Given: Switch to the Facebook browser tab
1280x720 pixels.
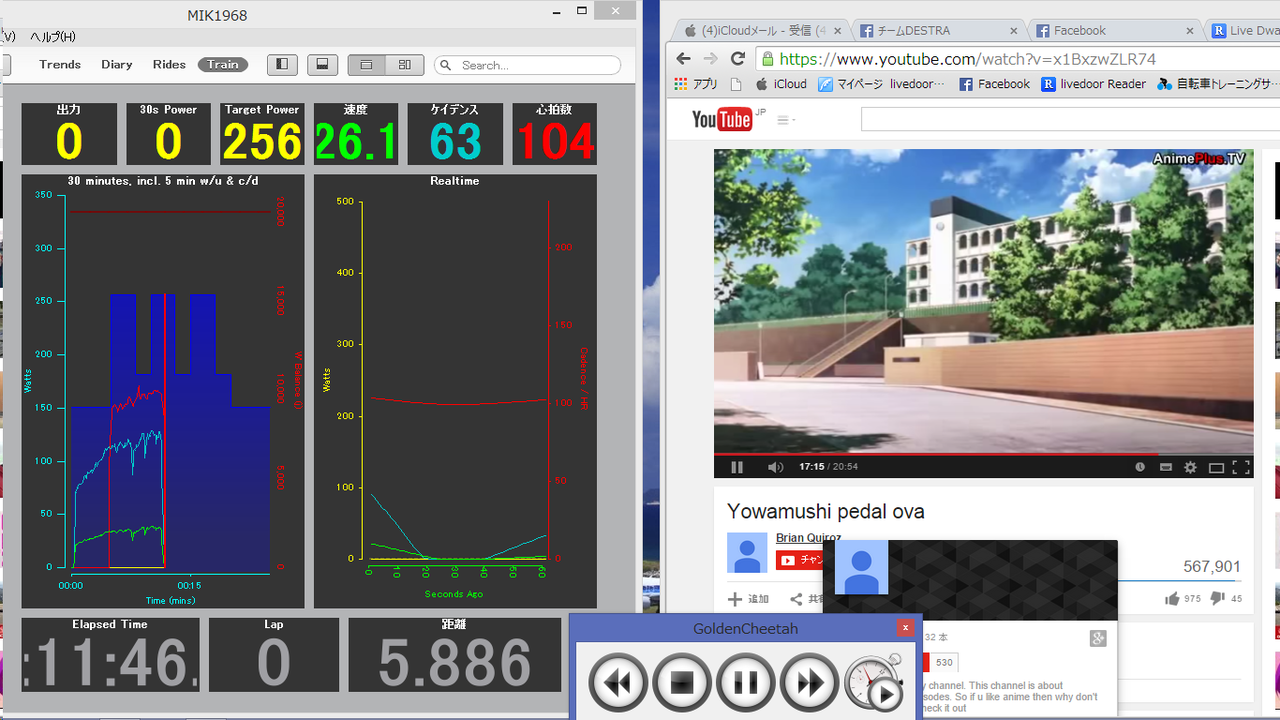Looking at the screenshot, I should [x=1114, y=31].
